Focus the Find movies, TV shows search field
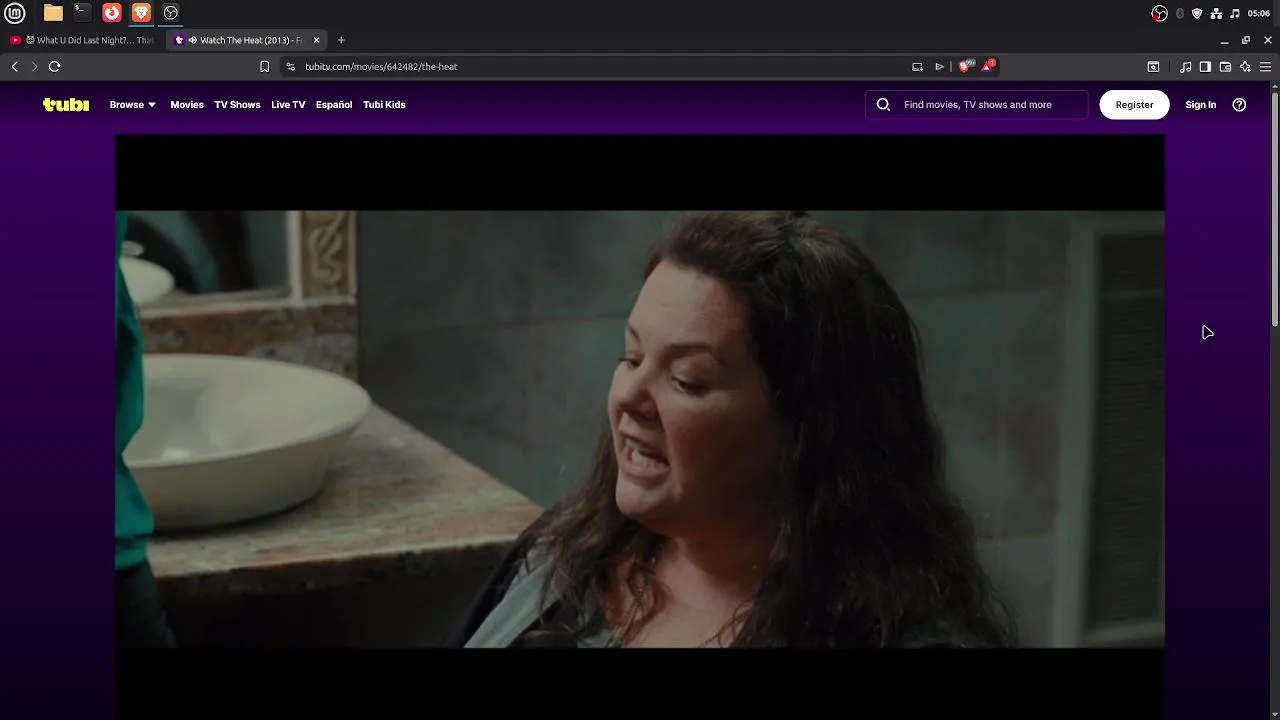 [977, 104]
